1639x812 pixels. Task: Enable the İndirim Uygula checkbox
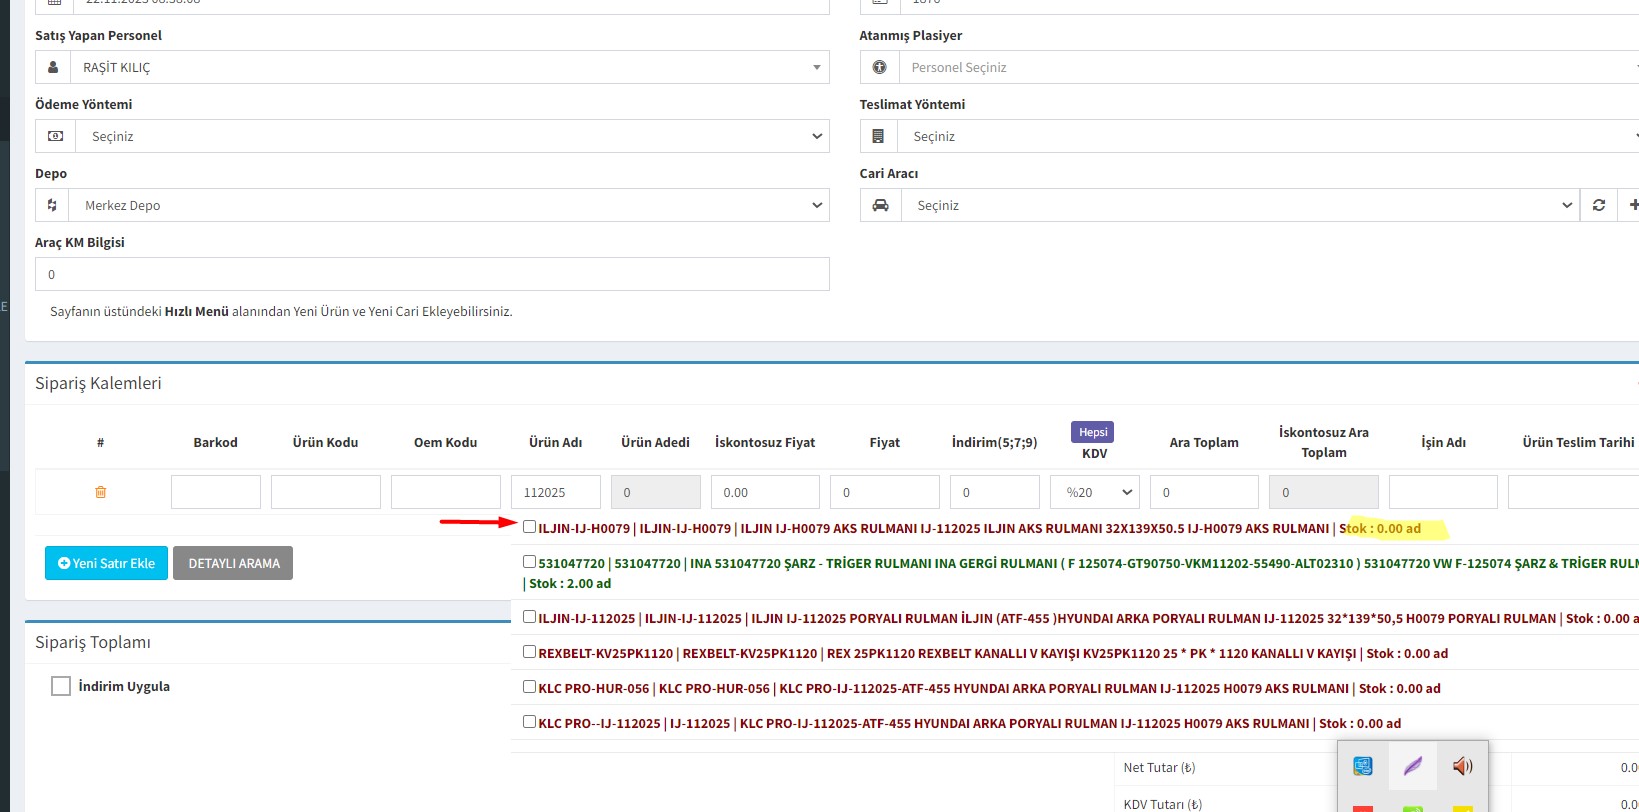pos(61,686)
